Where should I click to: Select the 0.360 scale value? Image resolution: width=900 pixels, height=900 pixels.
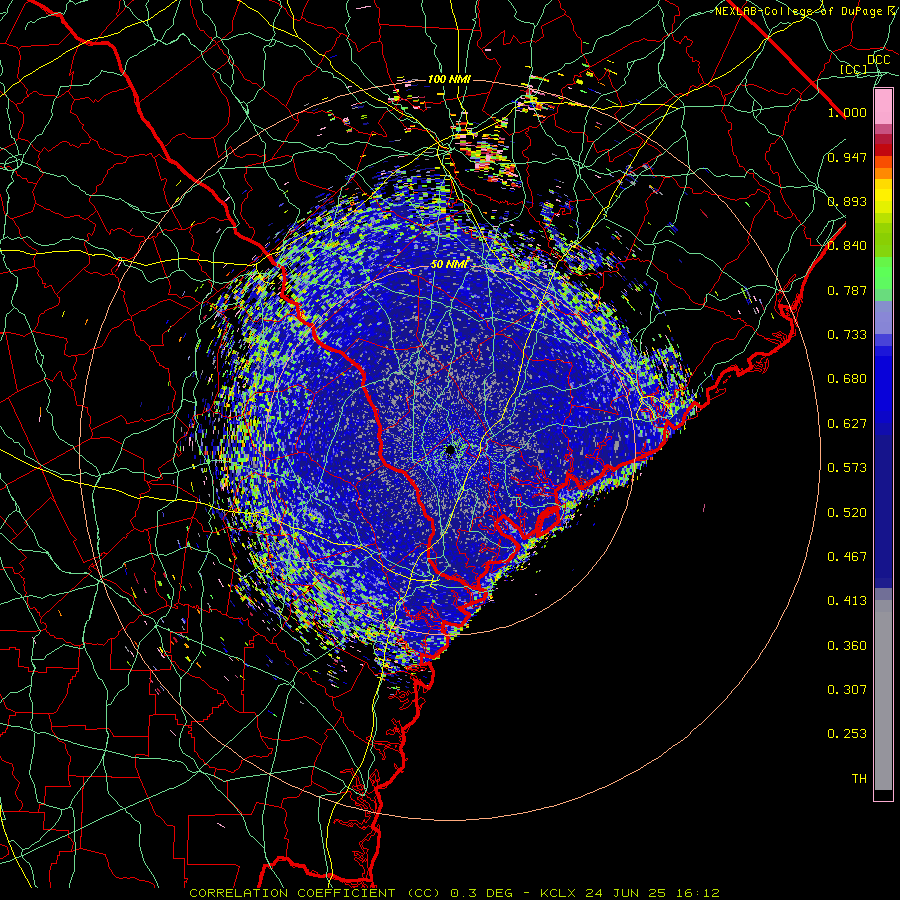(x=847, y=646)
